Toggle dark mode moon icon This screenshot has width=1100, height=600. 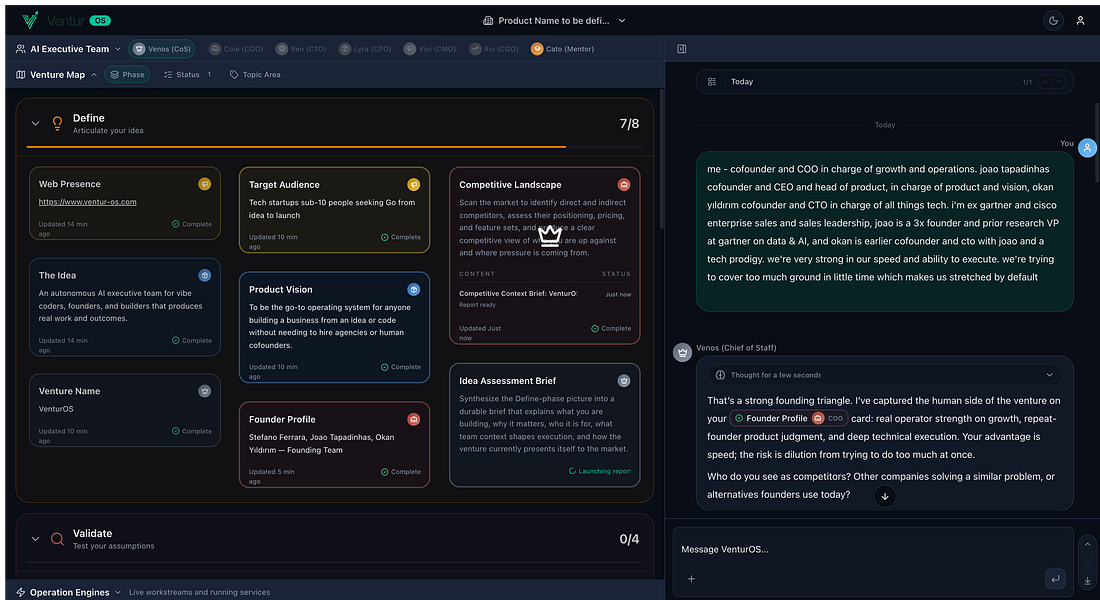[x=1053, y=21]
